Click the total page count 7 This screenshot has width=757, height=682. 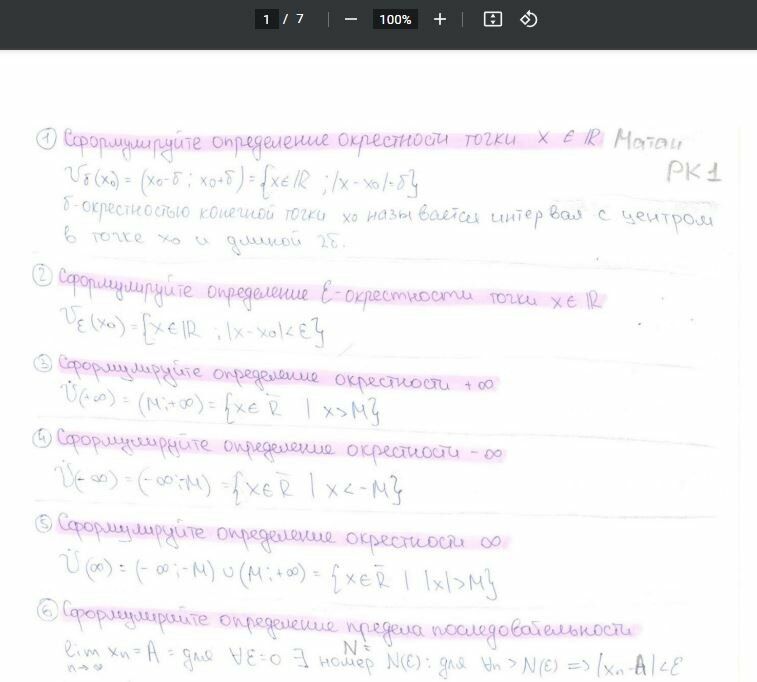pos(300,19)
